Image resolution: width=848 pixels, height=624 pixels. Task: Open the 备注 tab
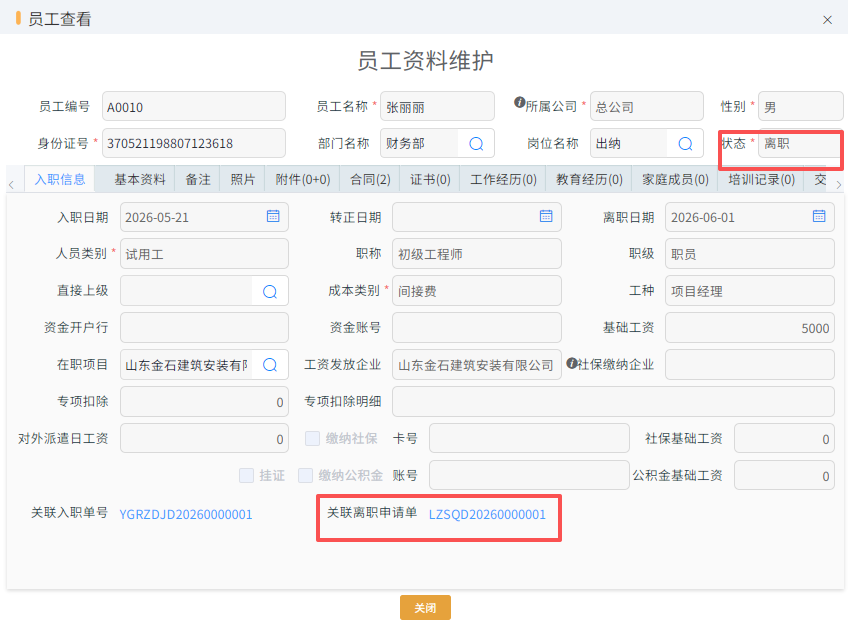point(198,180)
